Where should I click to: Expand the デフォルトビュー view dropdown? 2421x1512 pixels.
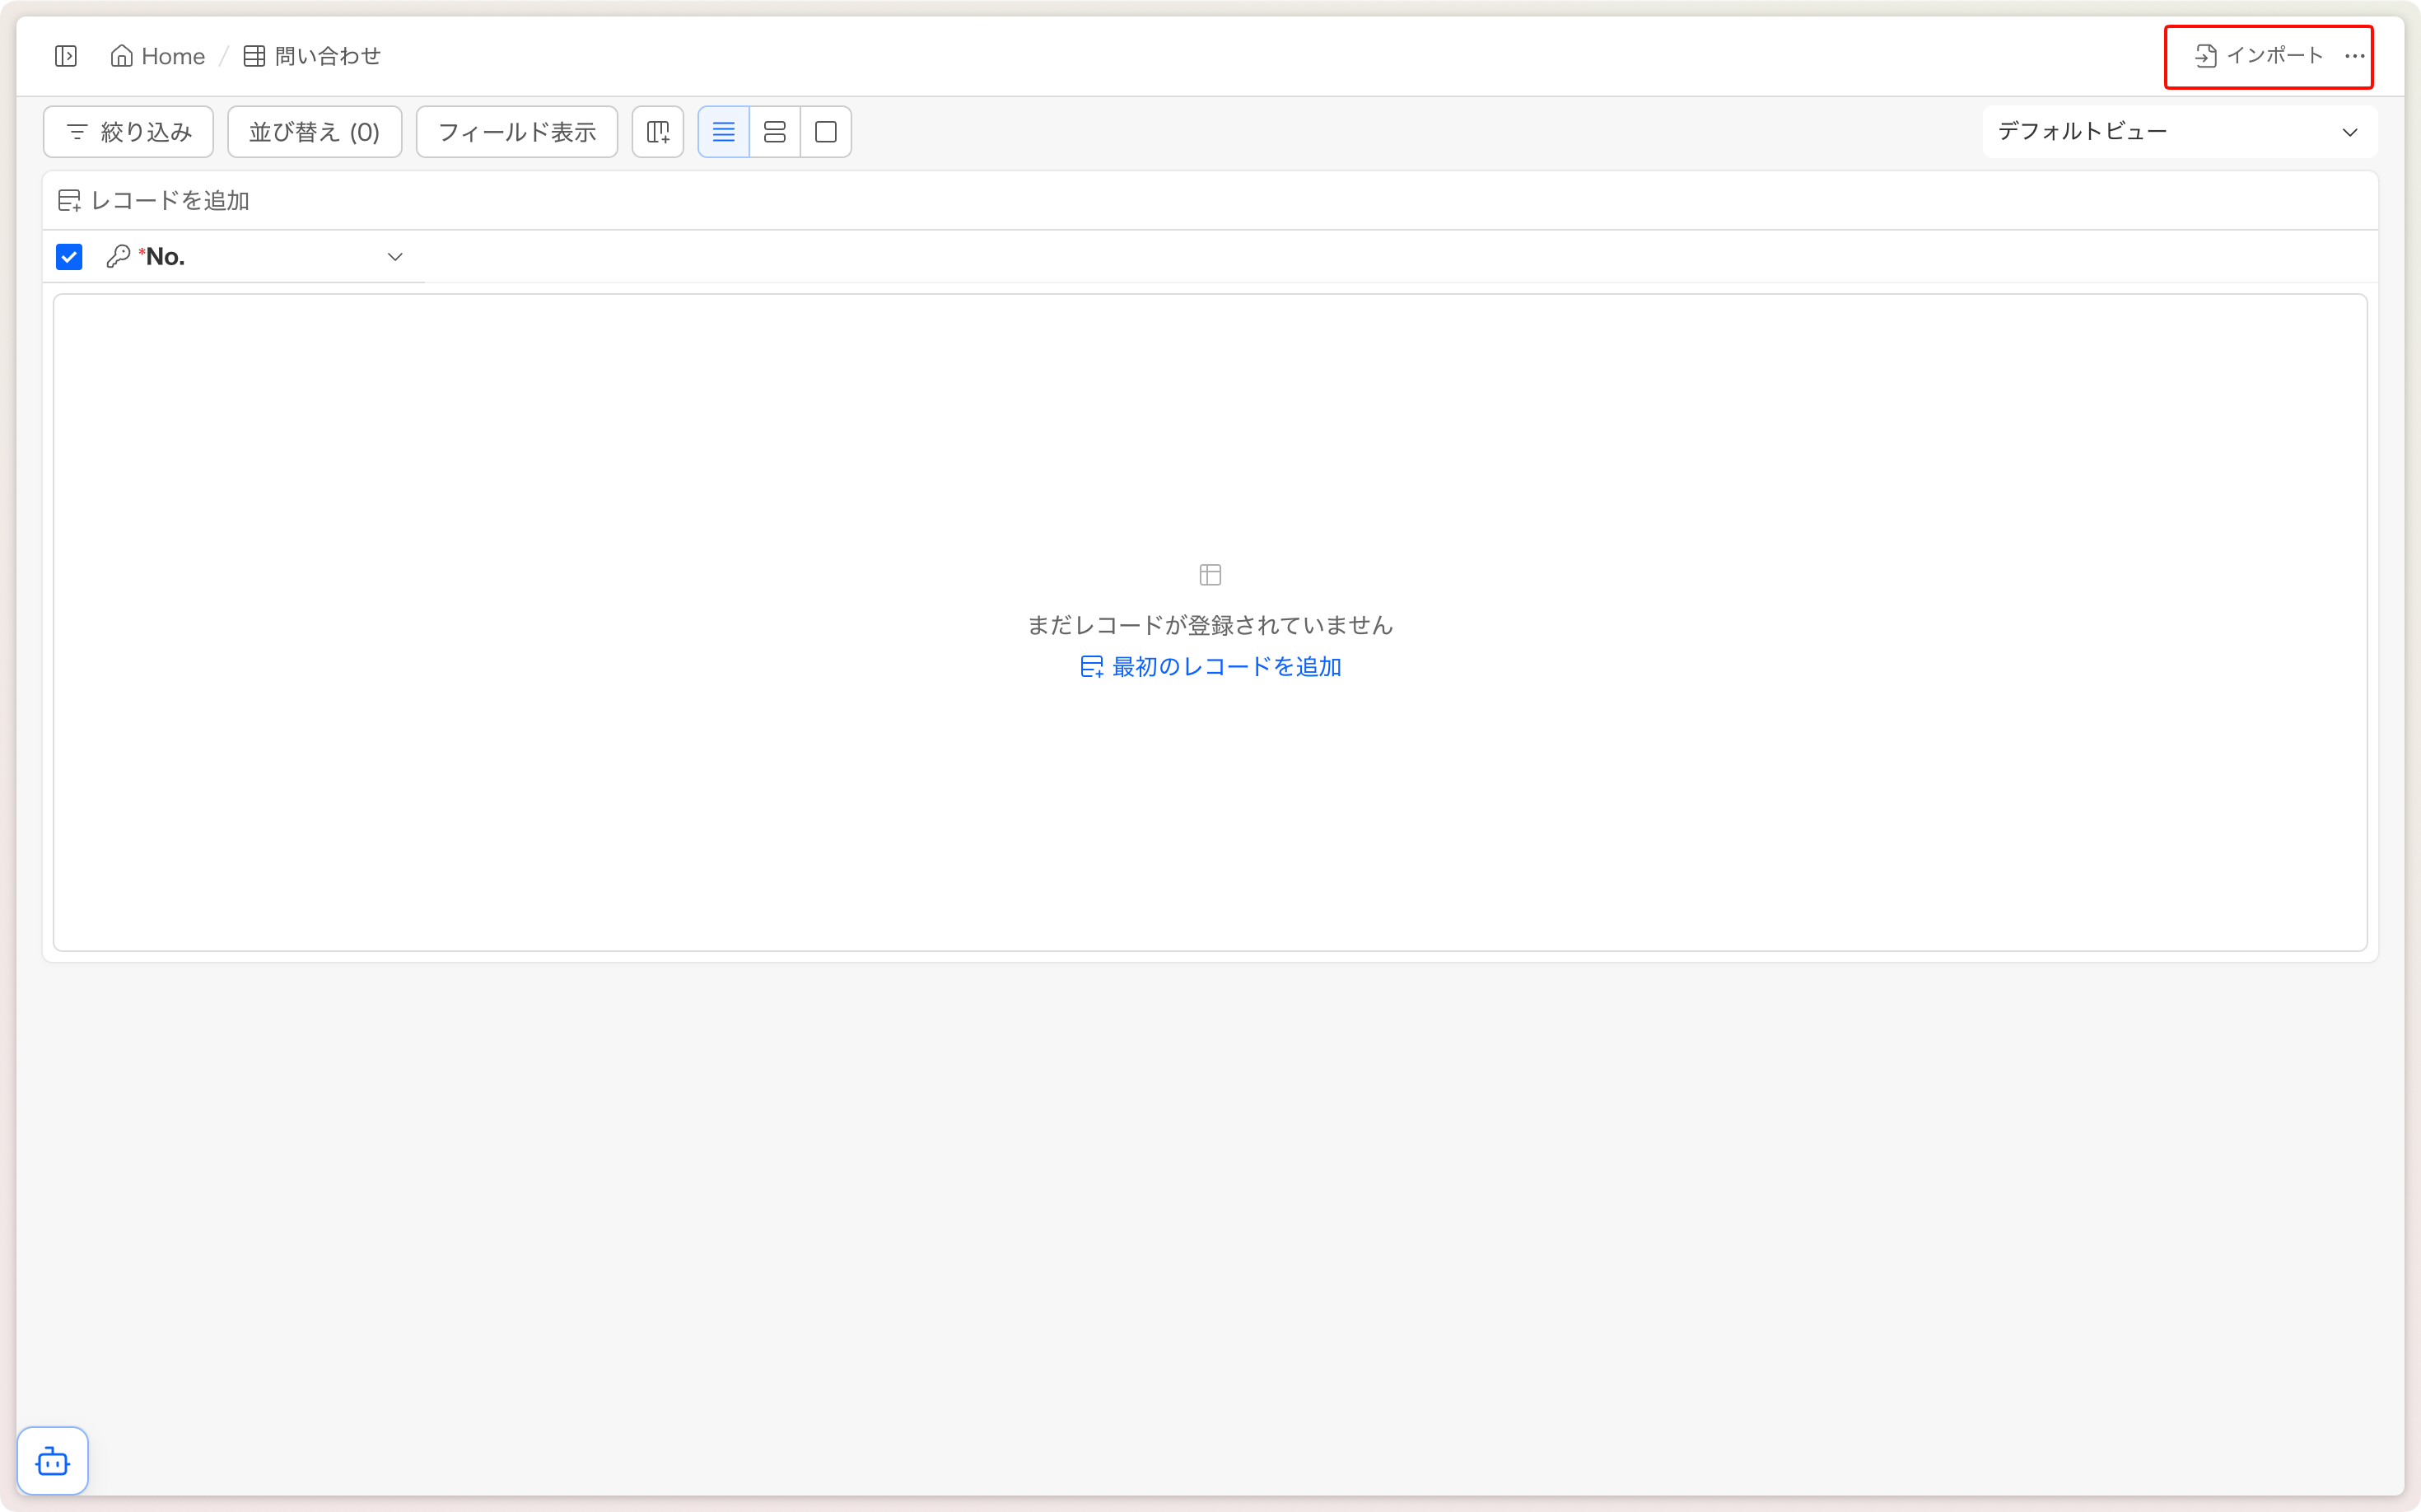[x=2178, y=132]
